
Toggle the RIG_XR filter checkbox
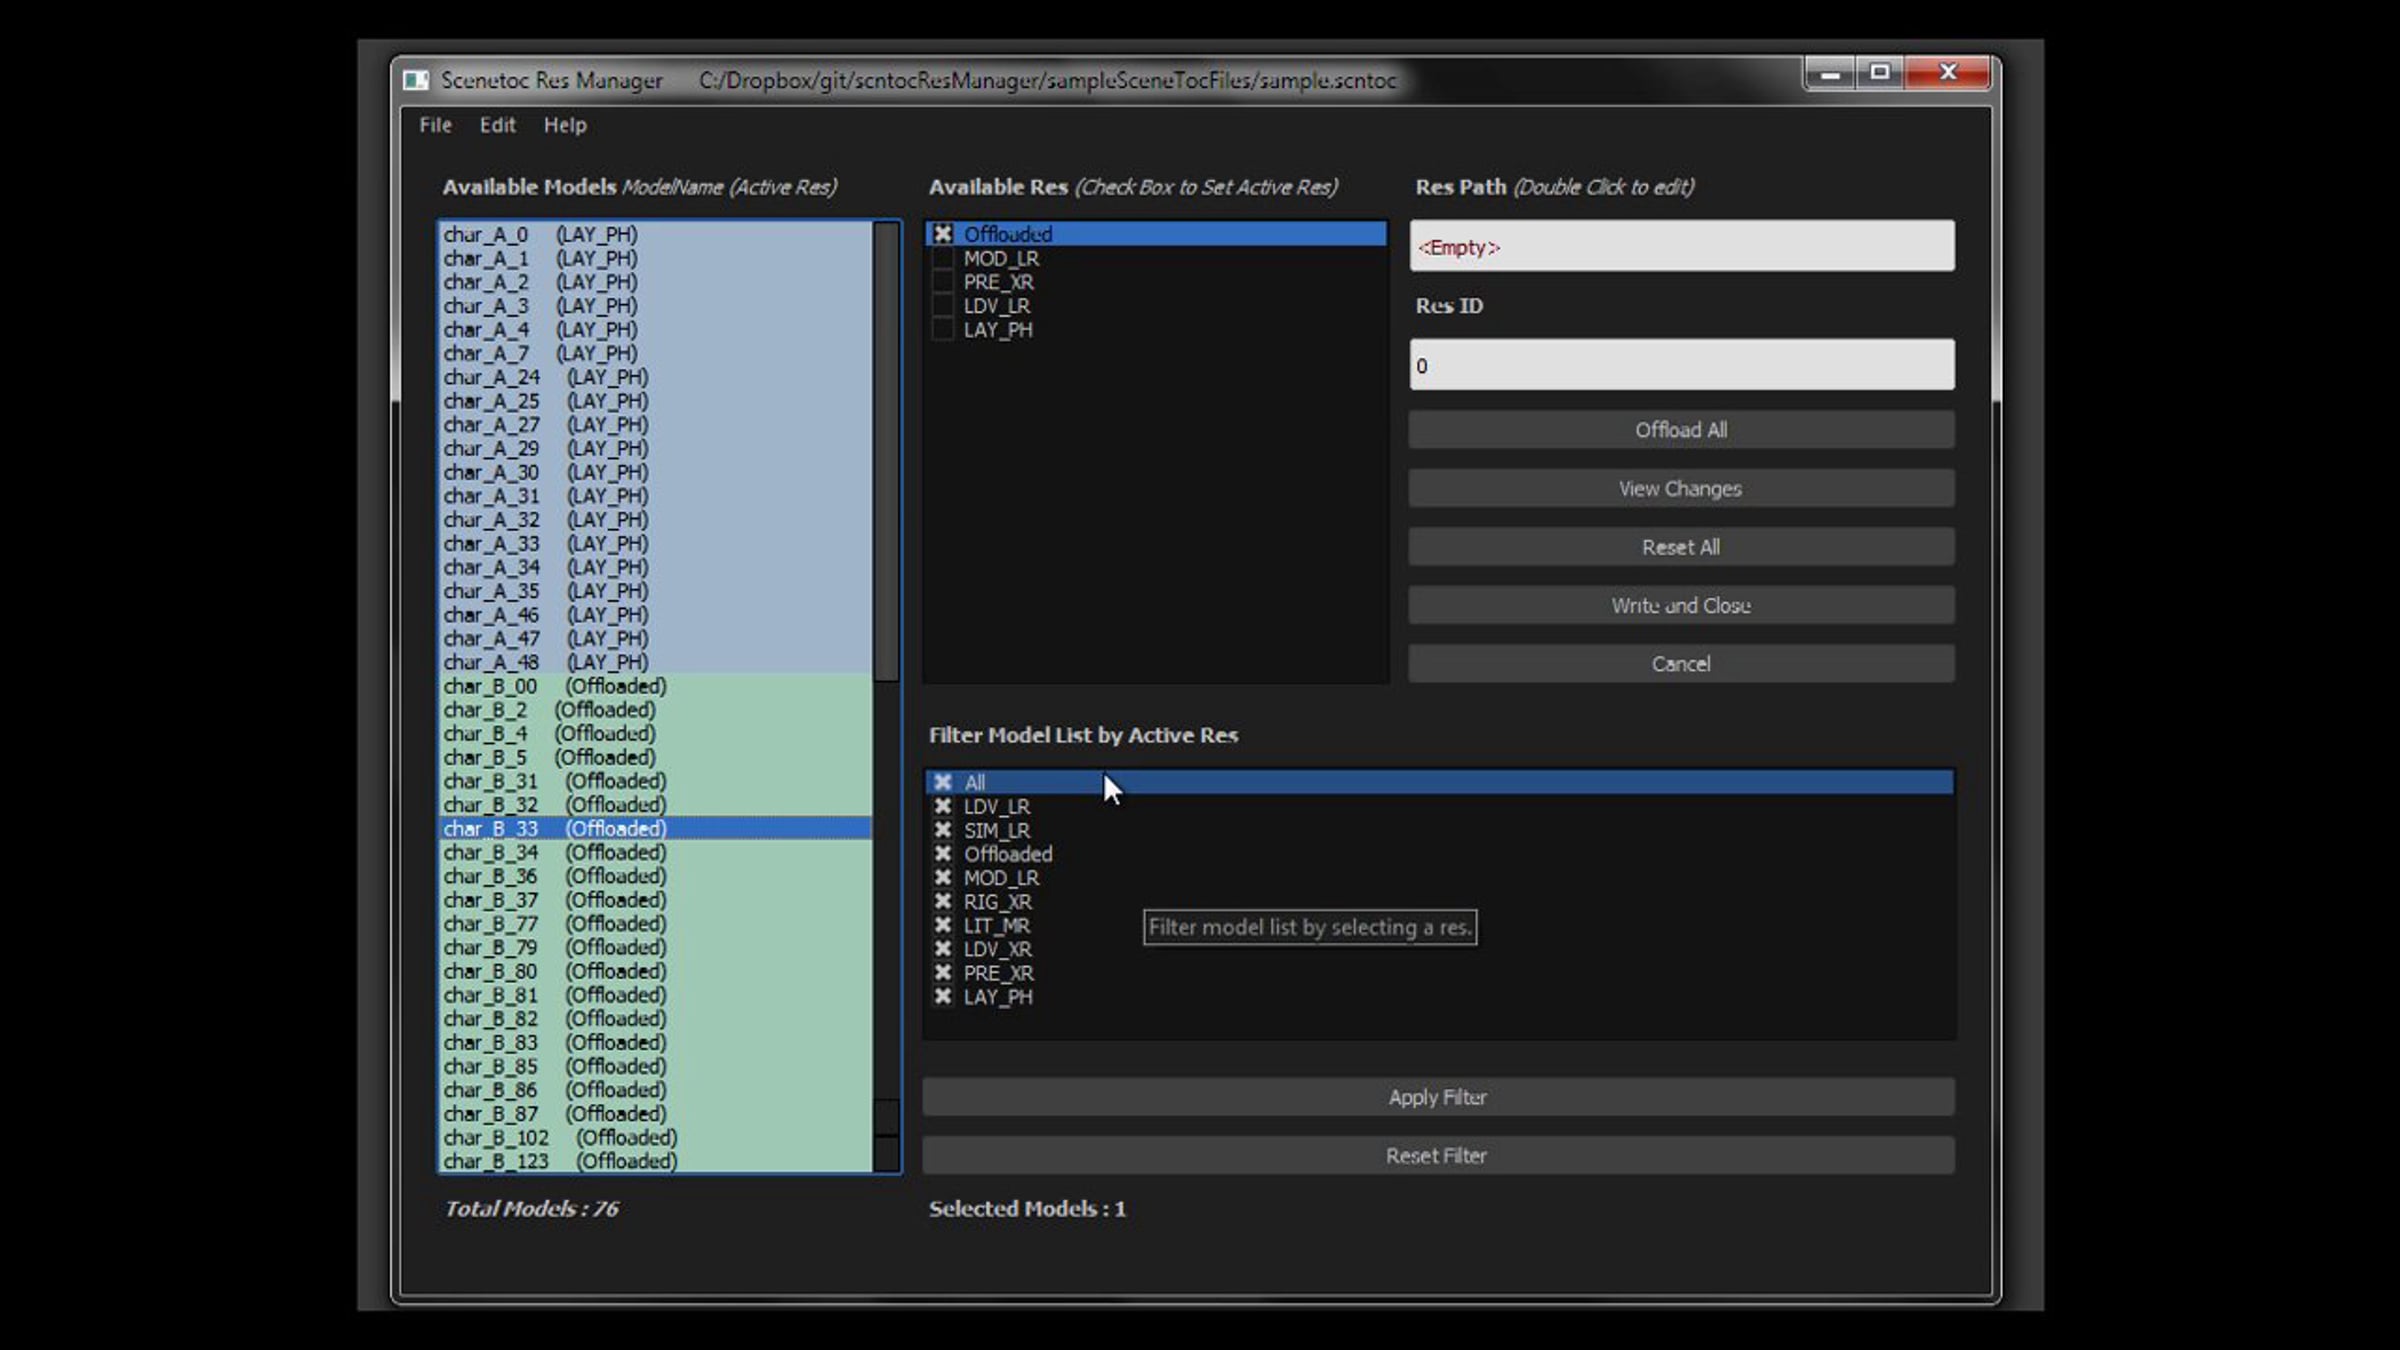point(942,901)
